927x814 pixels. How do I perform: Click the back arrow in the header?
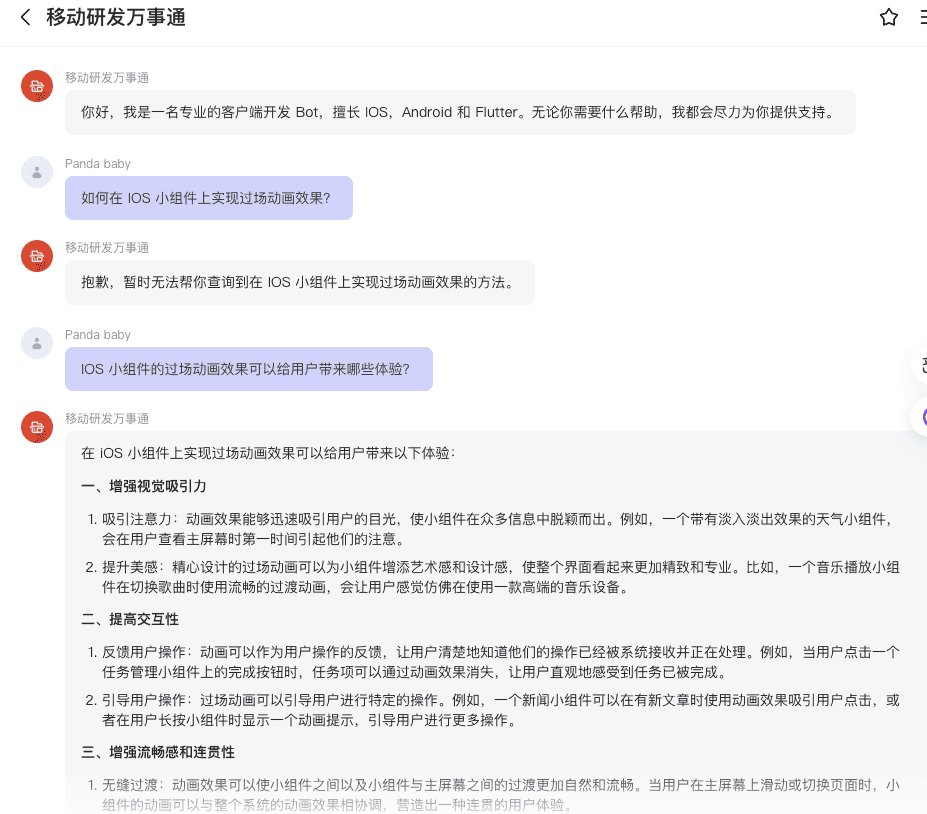coord(26,18)
